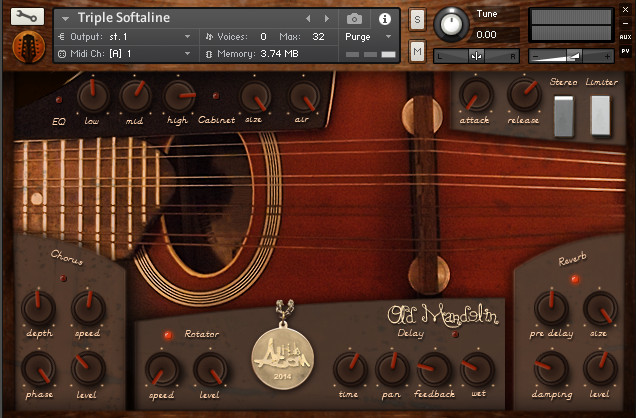The height and width of the screenshot is (418, 636).
Task: Toggle the Rotator power LED
Action: [x=168, y=335]
